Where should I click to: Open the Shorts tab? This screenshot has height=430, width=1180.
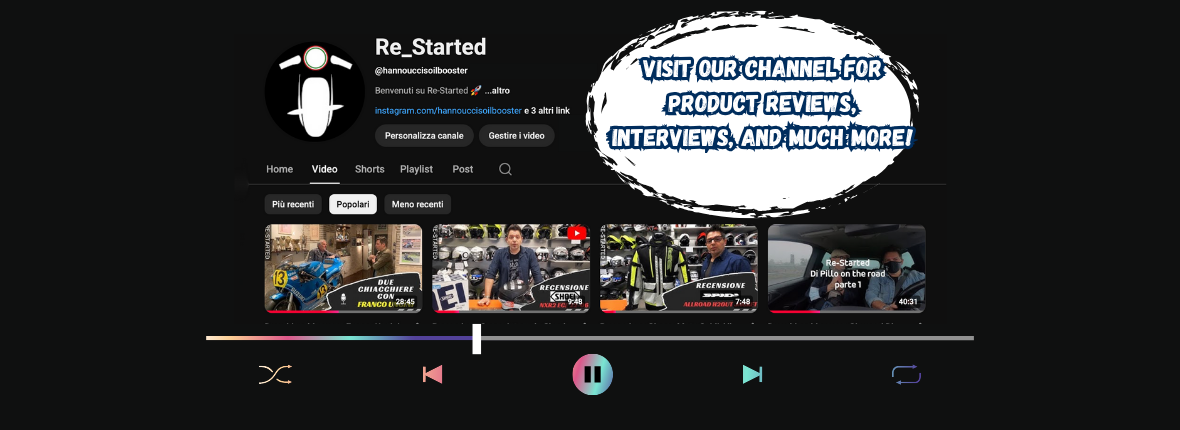pyautogui.click(x=369, y=169)
